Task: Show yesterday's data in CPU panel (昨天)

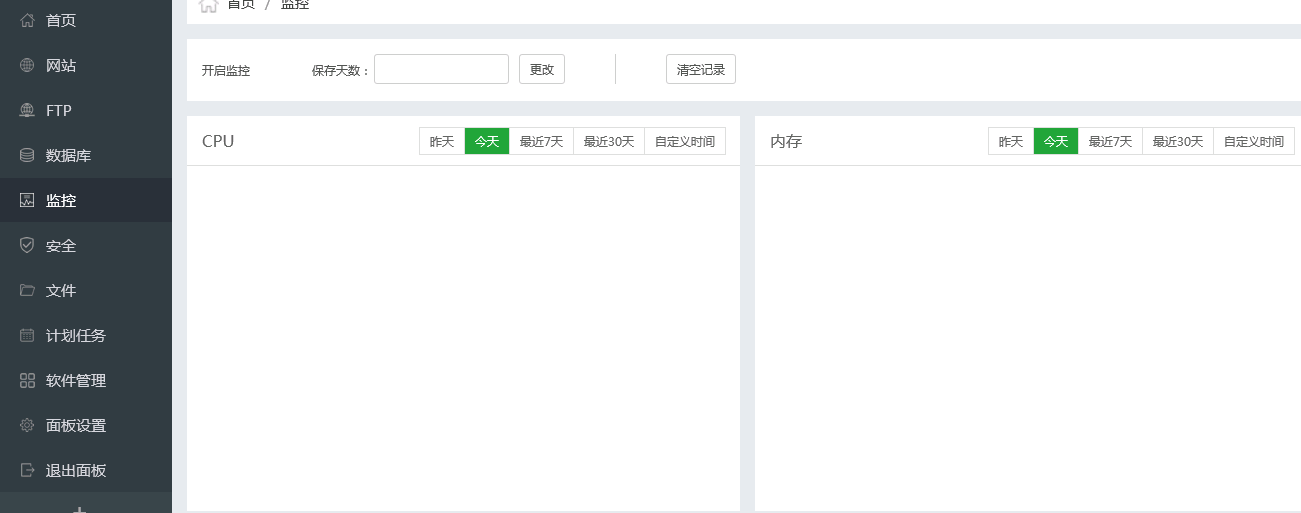Action: pyautogui.click(x=442, y=142)
